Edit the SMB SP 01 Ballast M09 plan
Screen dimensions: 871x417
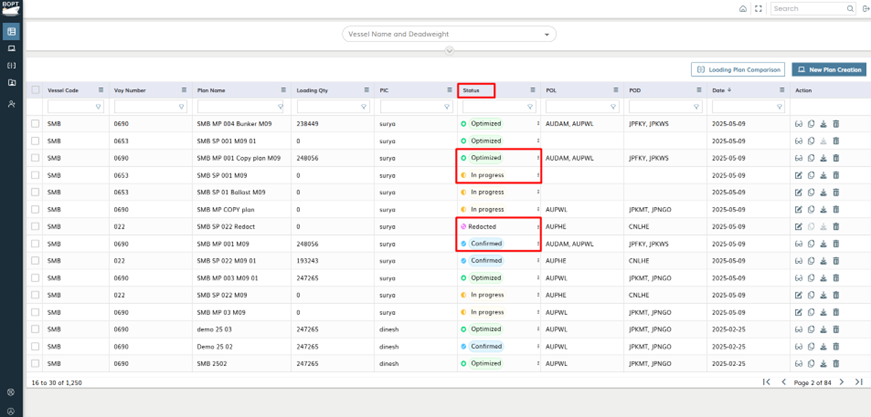pyautogui.click(x=798, y=192)
